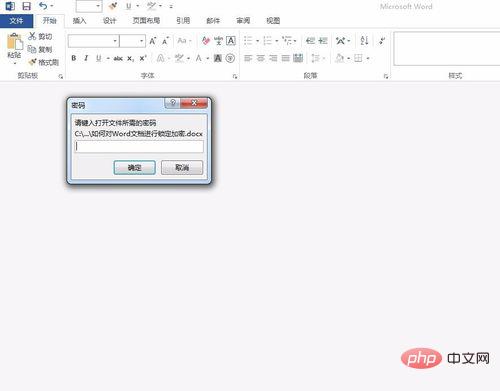Click the paragraph Shading paint bucket
This screenshot has width=500, height=391.
click(339, 58)
